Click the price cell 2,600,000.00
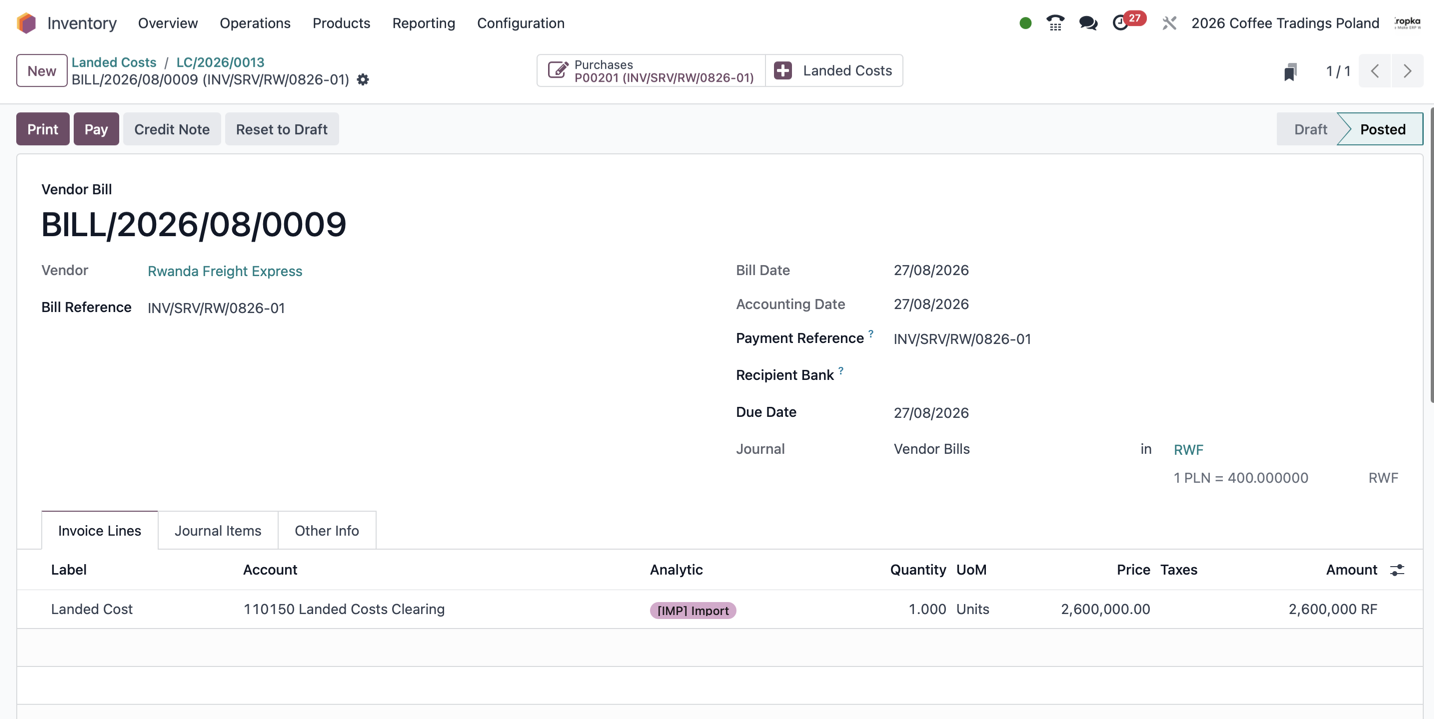 [x=1105, y=609]
